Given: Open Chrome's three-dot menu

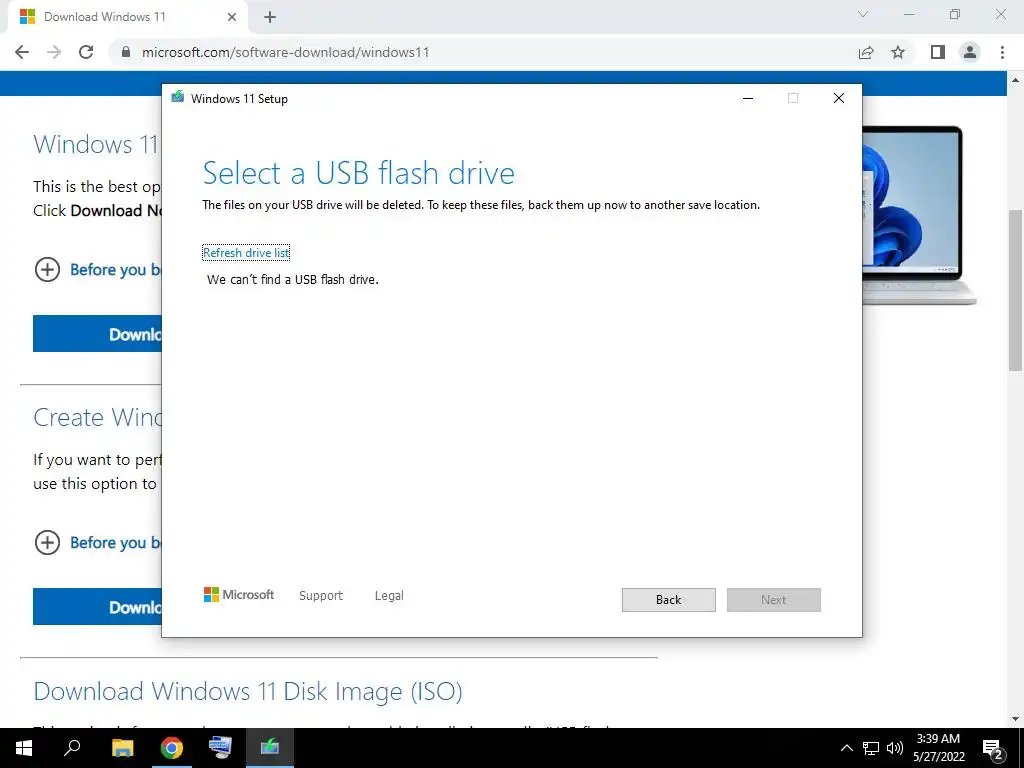Looking at the screenshot, I should (x=1002, y=52).
